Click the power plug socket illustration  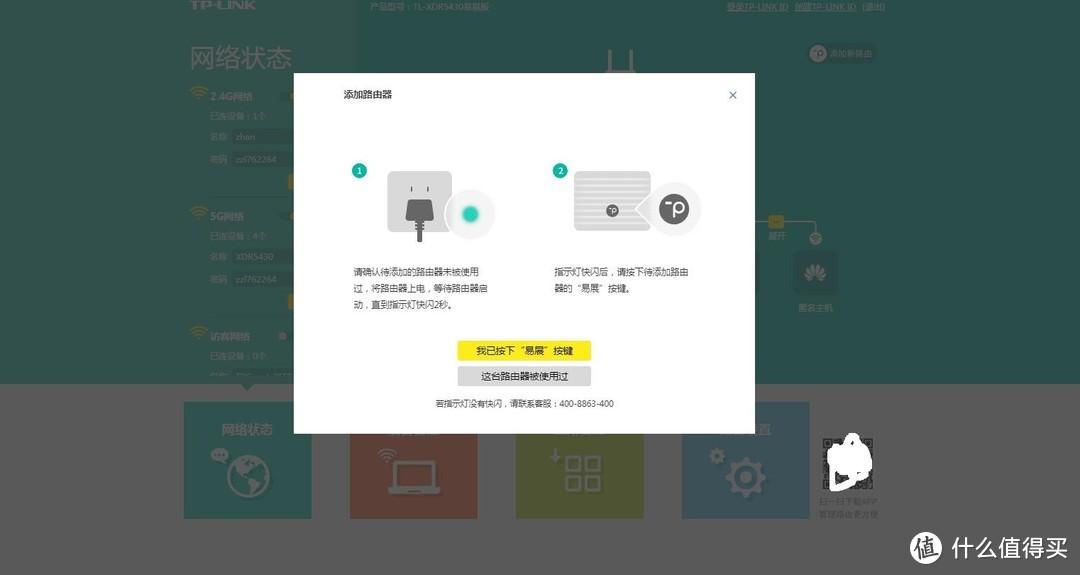419,205
